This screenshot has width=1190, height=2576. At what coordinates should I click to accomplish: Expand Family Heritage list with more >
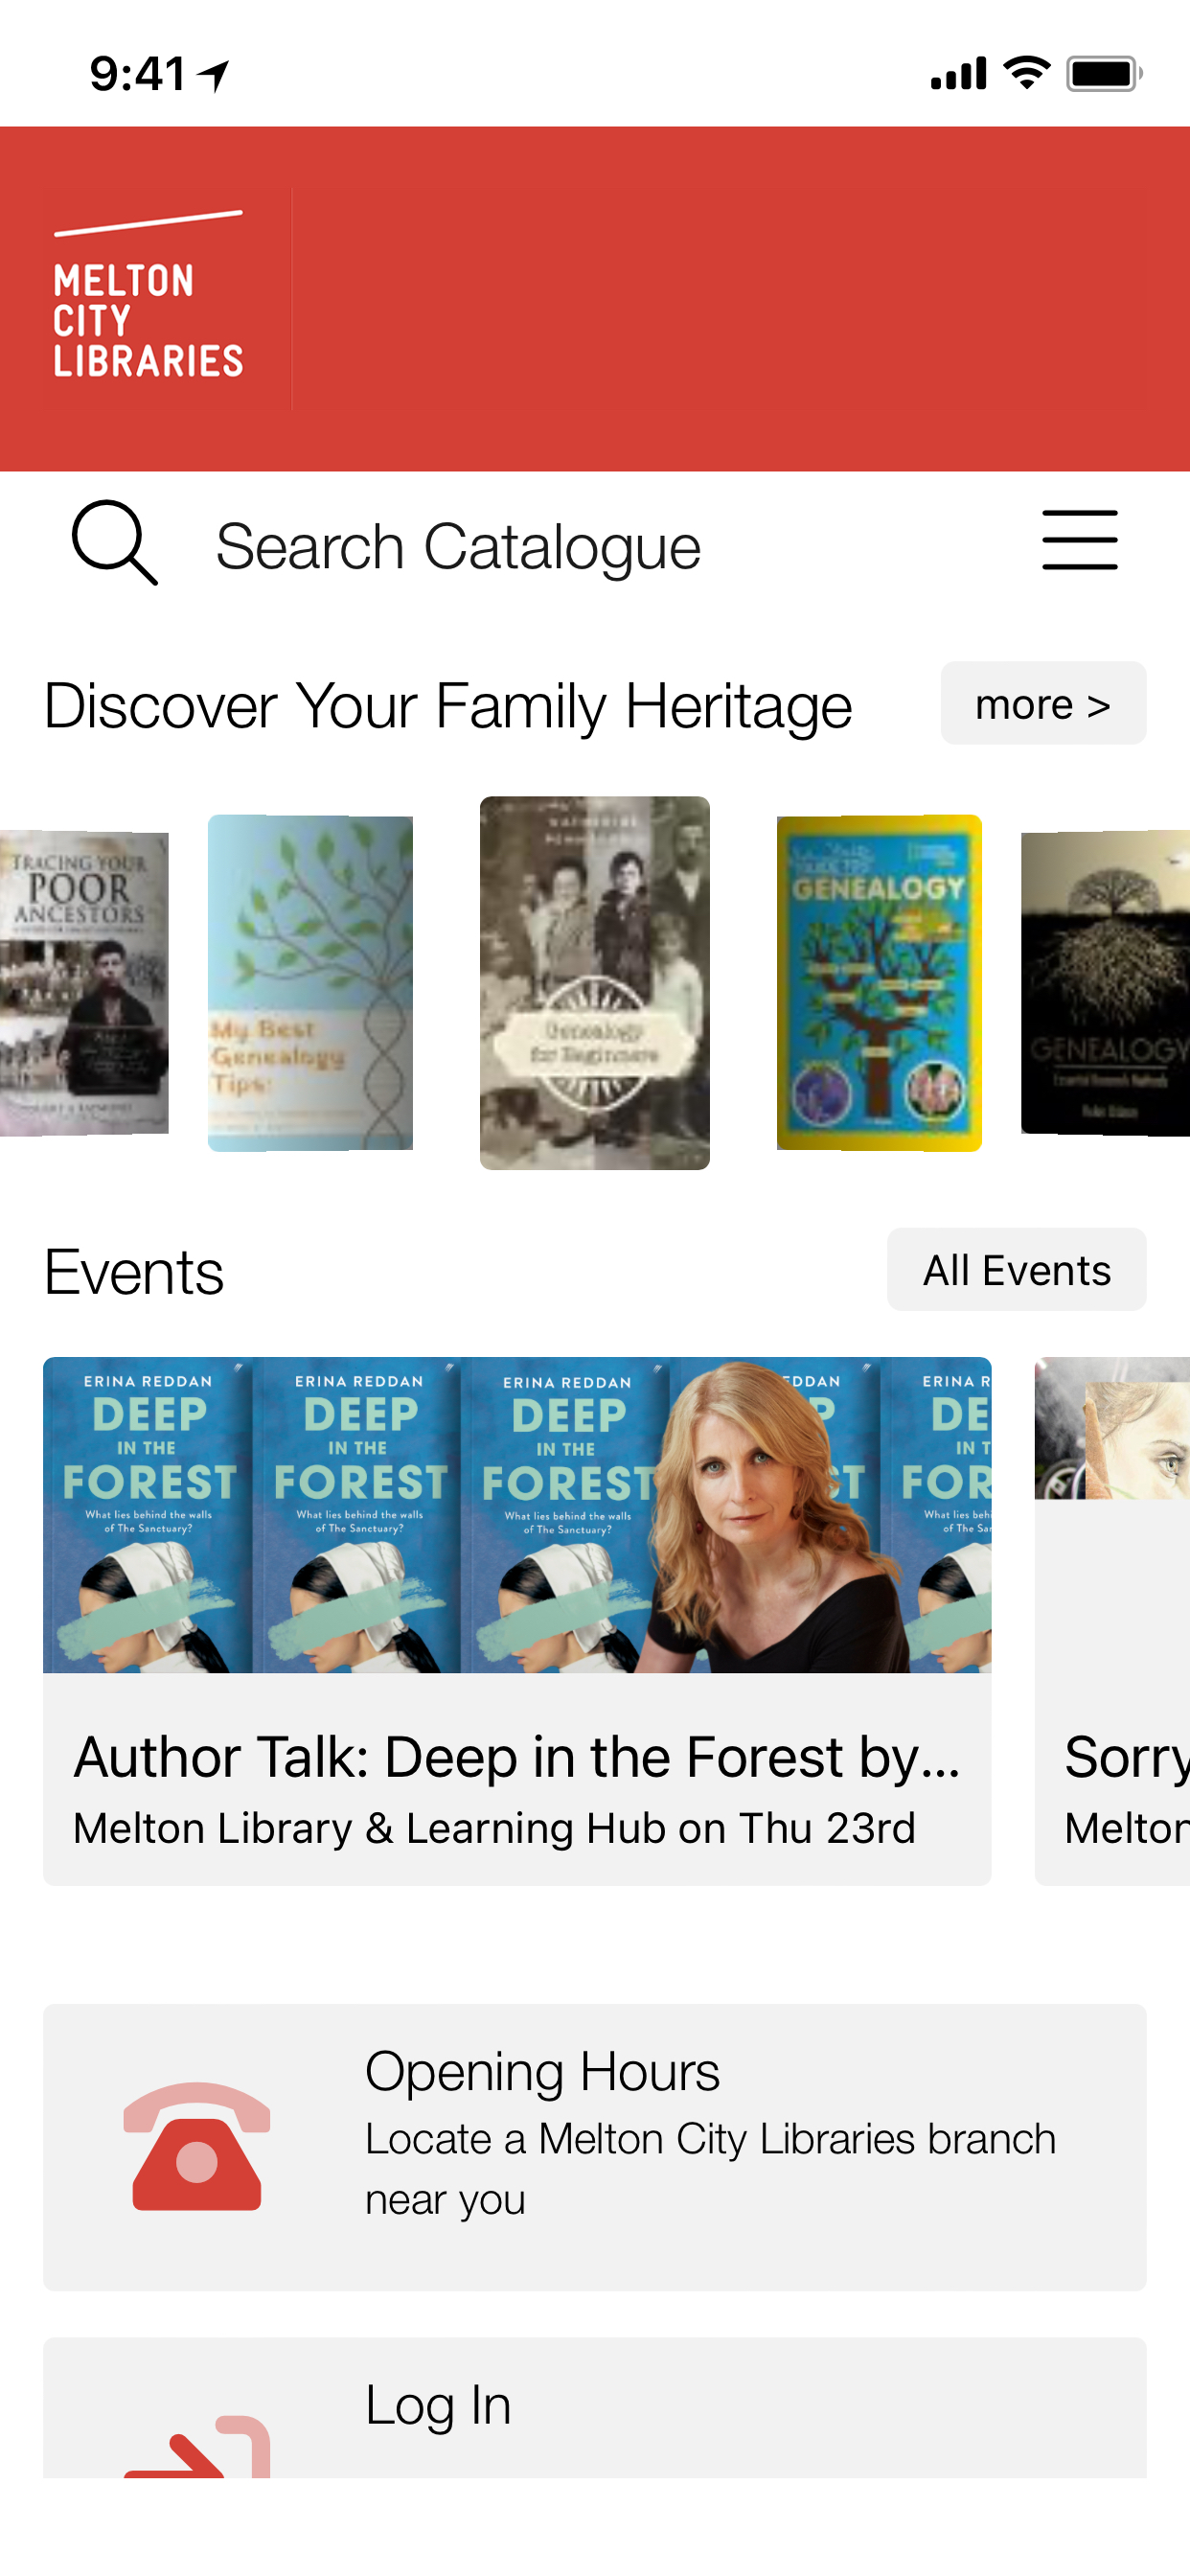pyautogui.click(x=1042, y=704)
